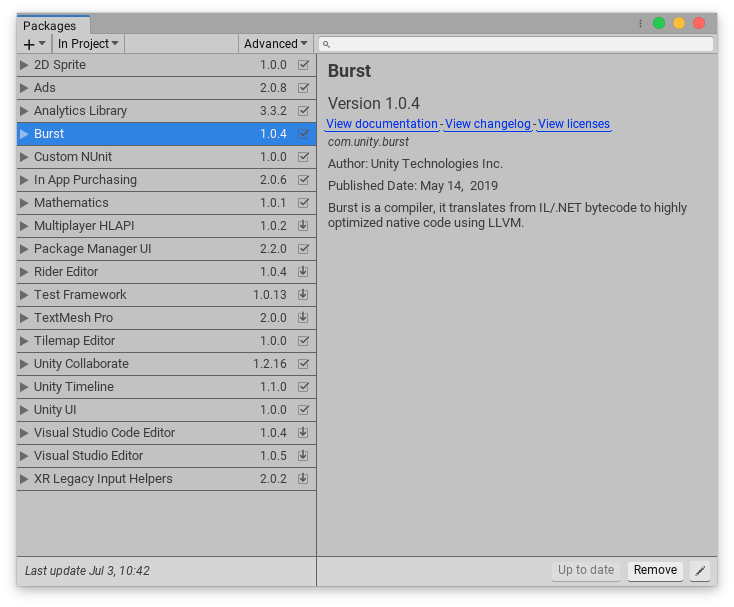Open the View changelog link
The width and height of the screenshot is (734, 607).
click(x=488, y=124)
